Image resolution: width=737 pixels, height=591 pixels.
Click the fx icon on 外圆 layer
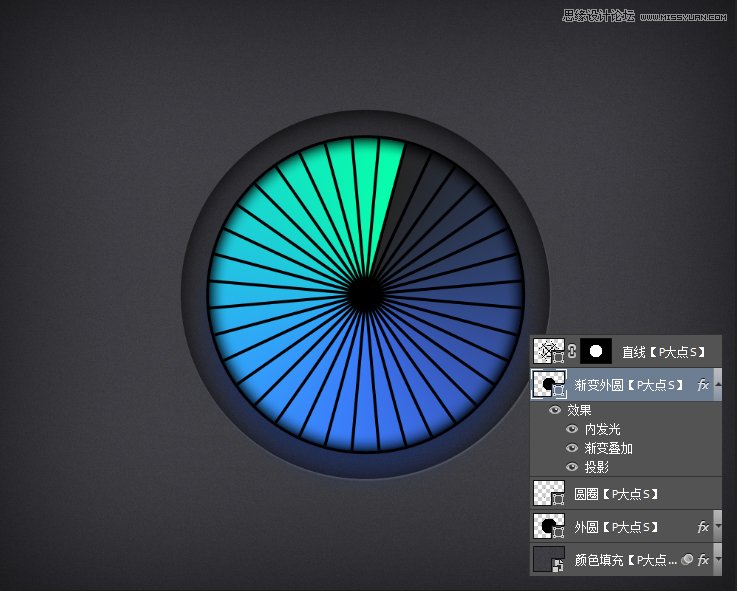[x=703, y=527]
